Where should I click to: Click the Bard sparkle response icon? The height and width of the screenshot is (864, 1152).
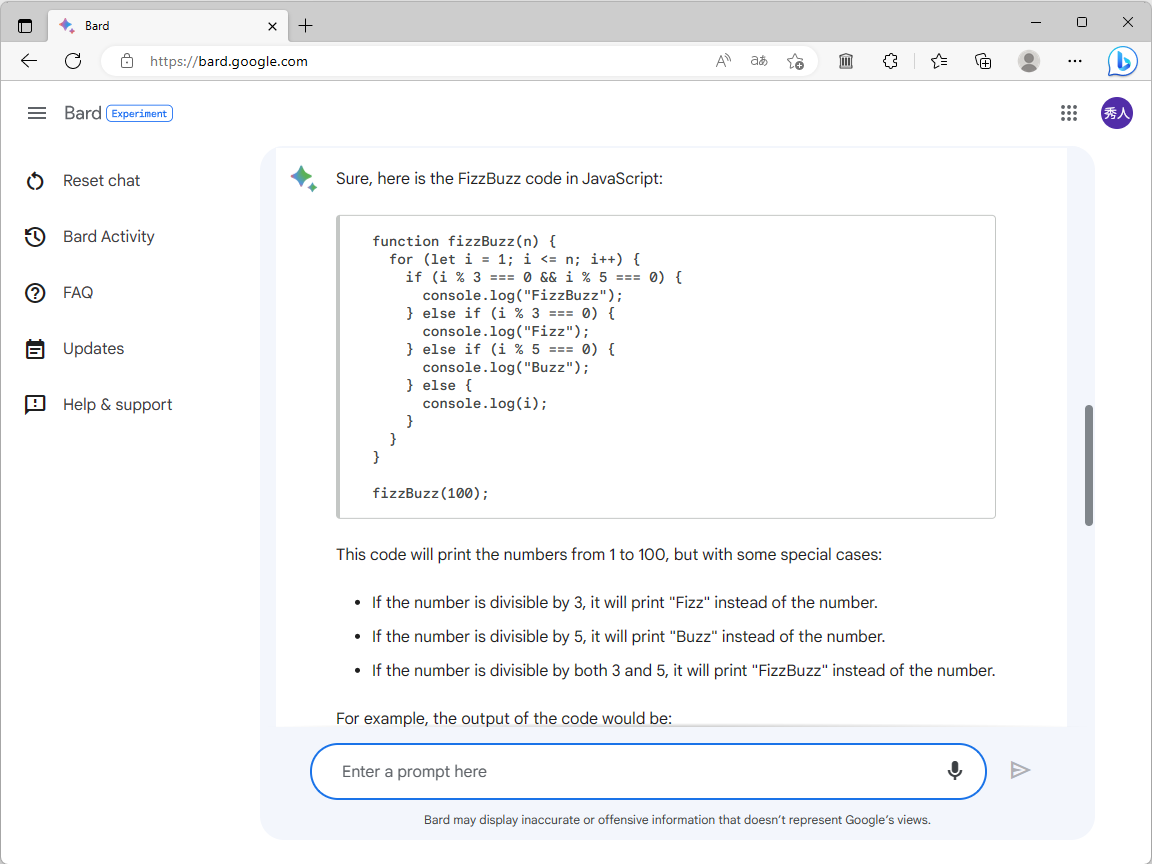pyautogui.click(x=303, y=179)
